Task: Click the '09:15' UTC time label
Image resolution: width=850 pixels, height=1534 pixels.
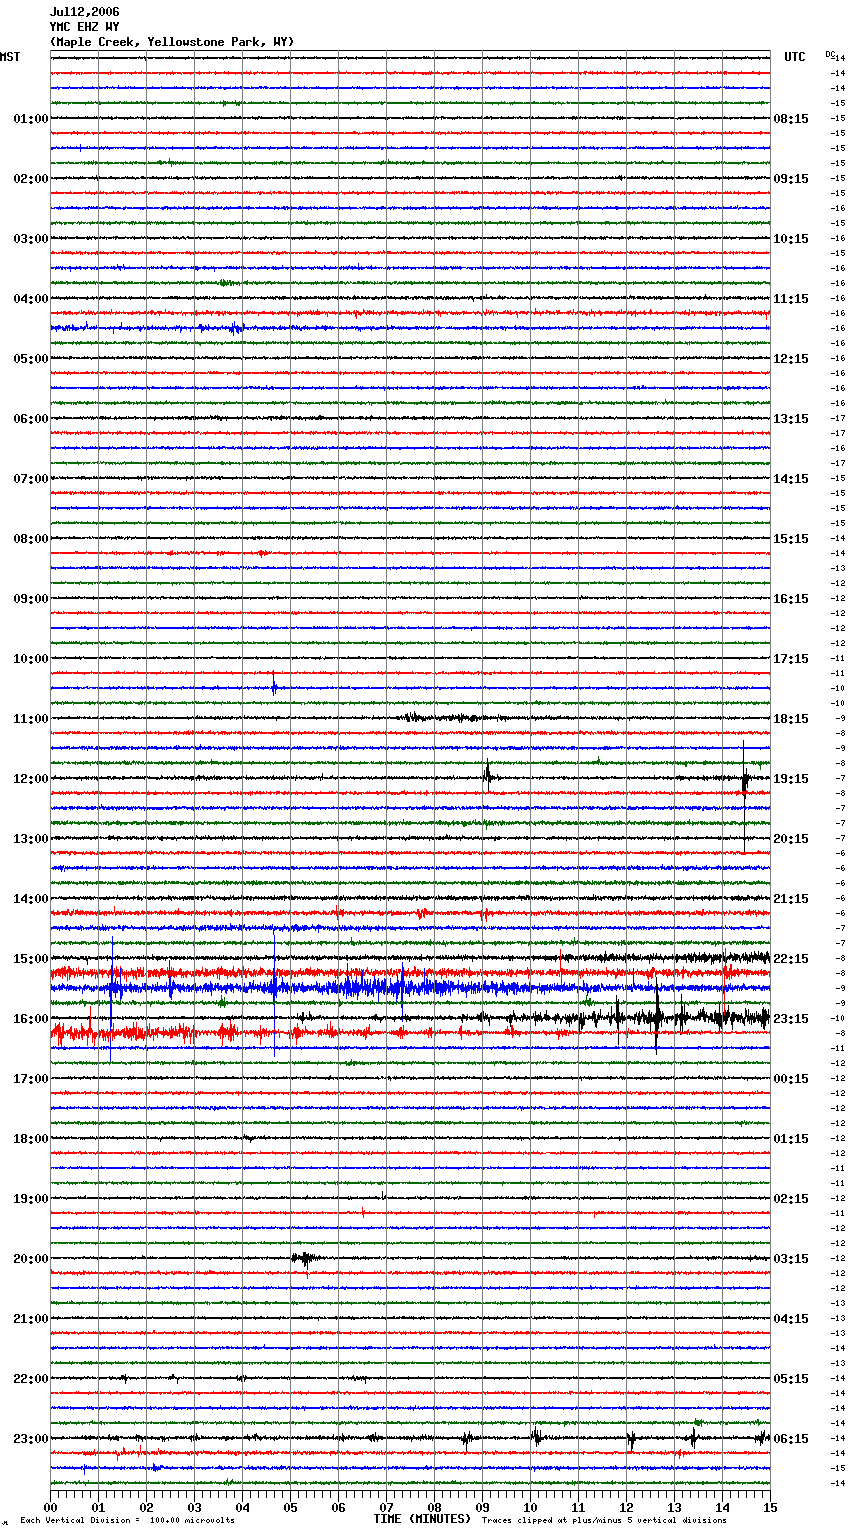Action: [791, 179]
